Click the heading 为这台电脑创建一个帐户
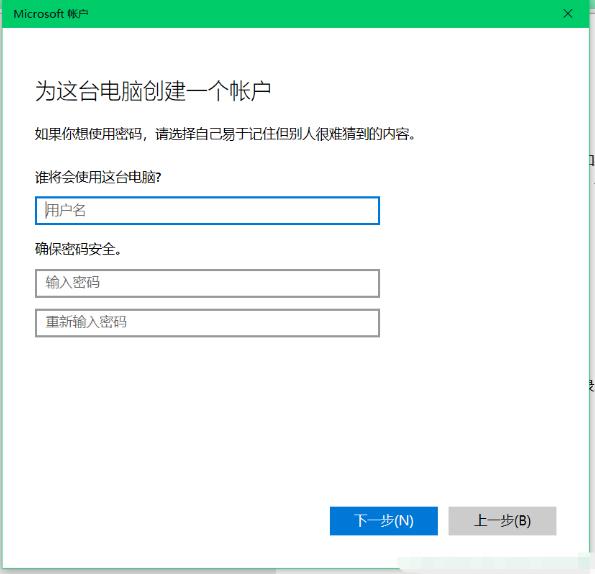Image resolution: width=595 pixels, height=574 pixels. tap(153, 91)
